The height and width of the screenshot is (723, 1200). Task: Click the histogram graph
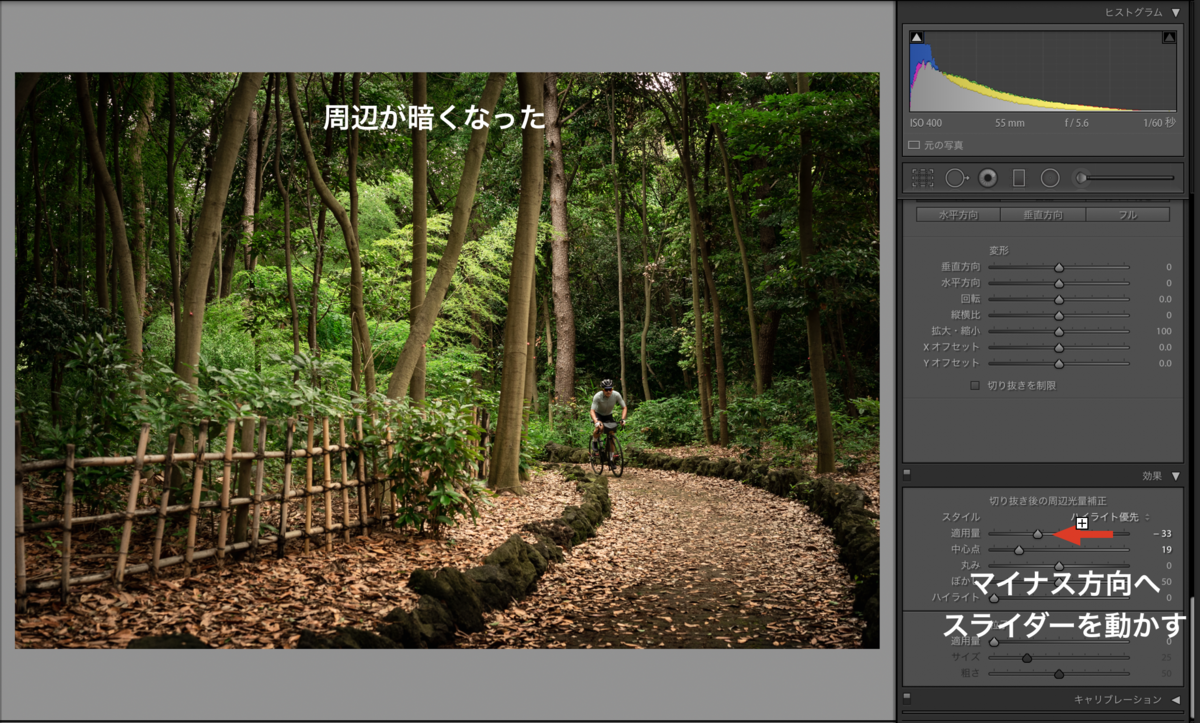point(1043,70)
